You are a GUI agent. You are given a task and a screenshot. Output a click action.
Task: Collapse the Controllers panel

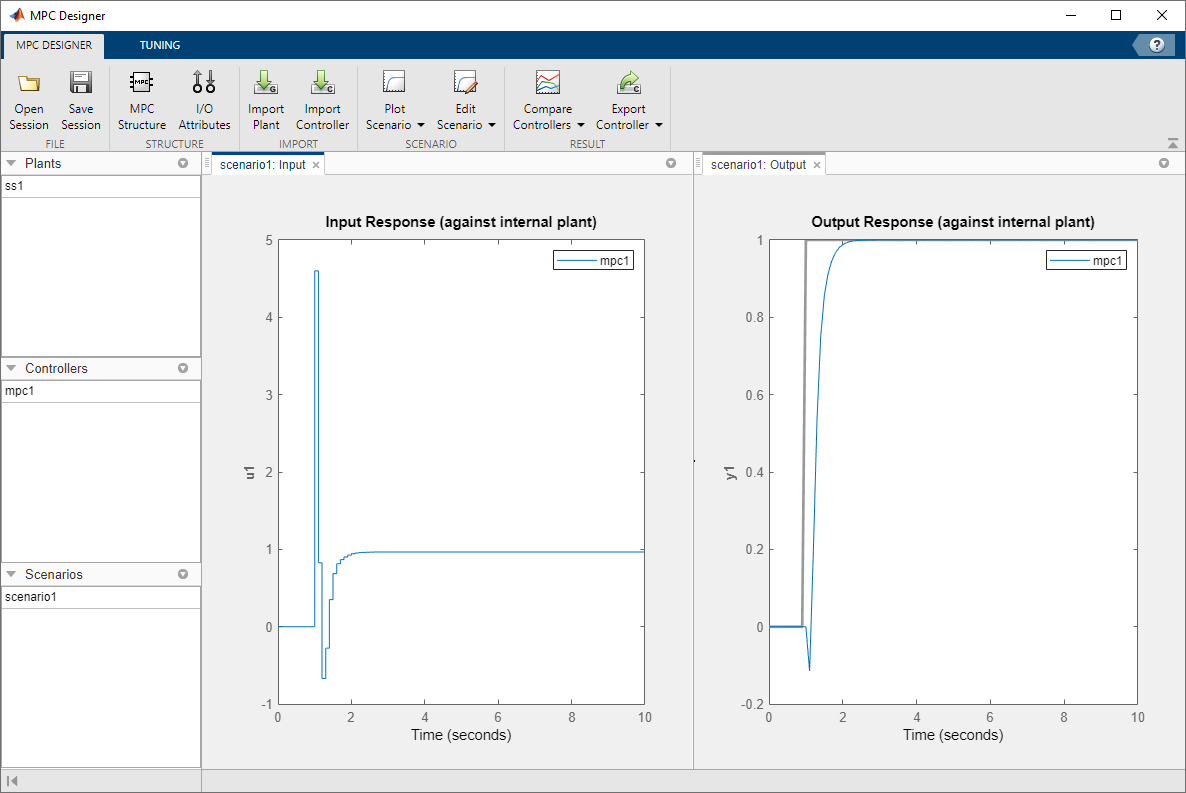click(10, 368)
